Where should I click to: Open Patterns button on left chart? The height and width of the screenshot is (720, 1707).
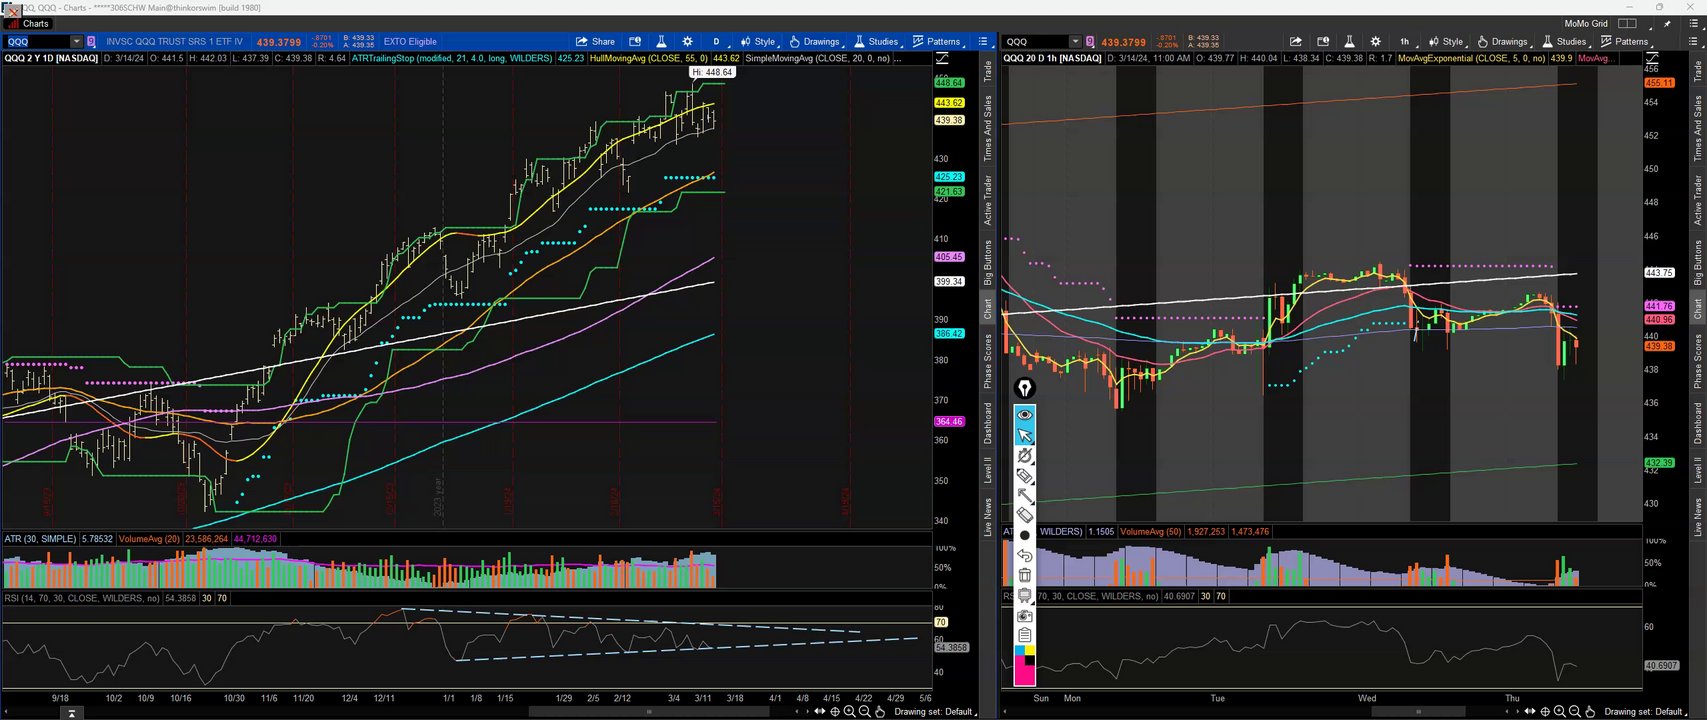(936, 42)
